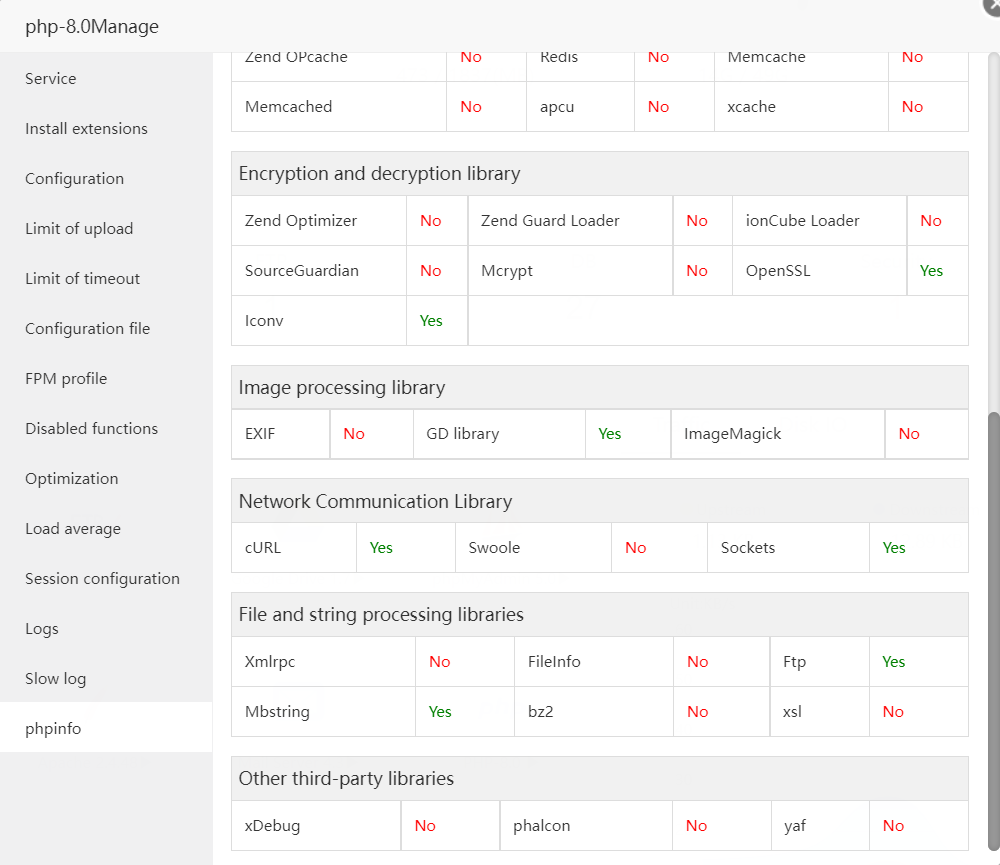Switch to FPM profile
1000x865 pixels.
coord(66,379)
